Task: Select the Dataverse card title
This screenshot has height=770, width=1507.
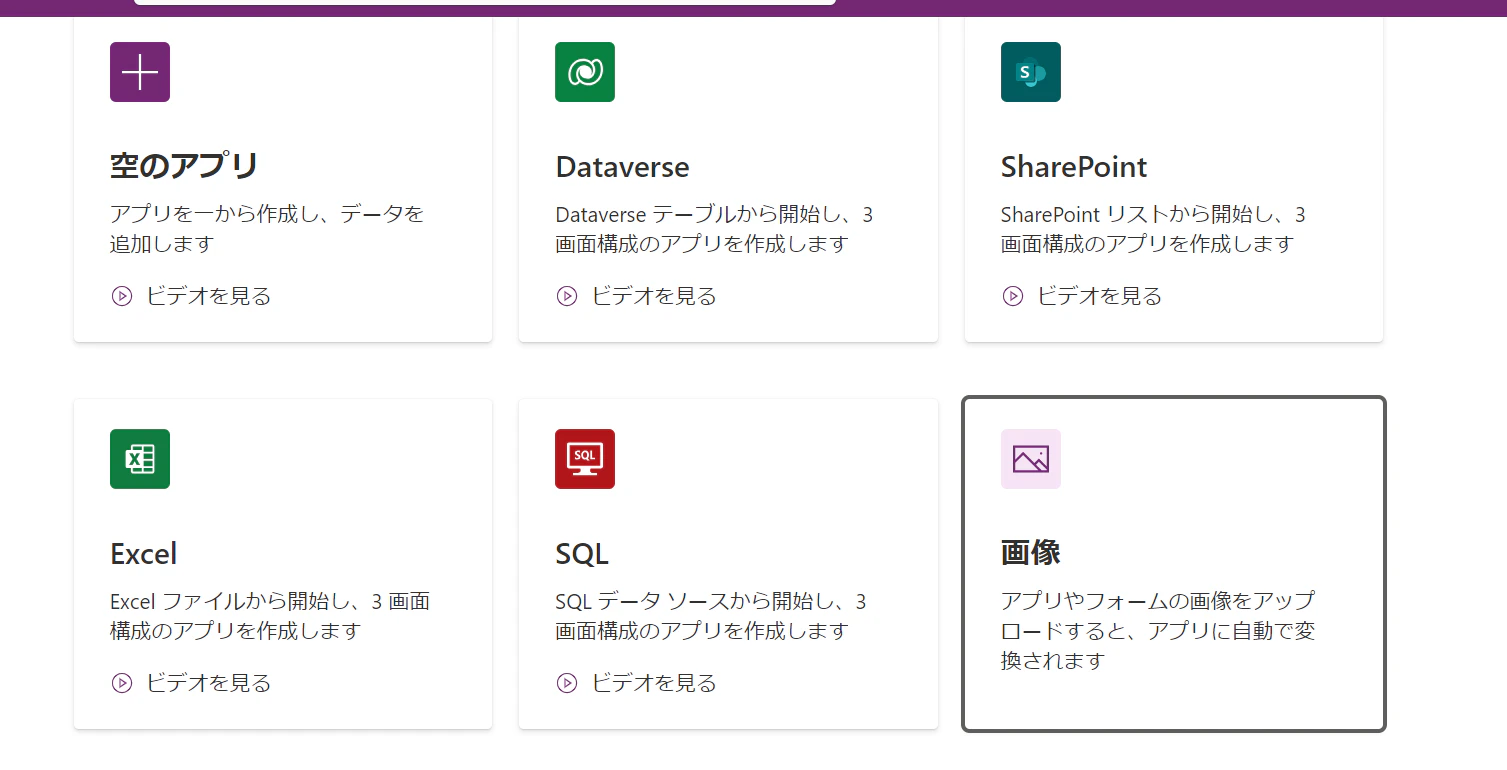Action: click(x=622, y=166)
